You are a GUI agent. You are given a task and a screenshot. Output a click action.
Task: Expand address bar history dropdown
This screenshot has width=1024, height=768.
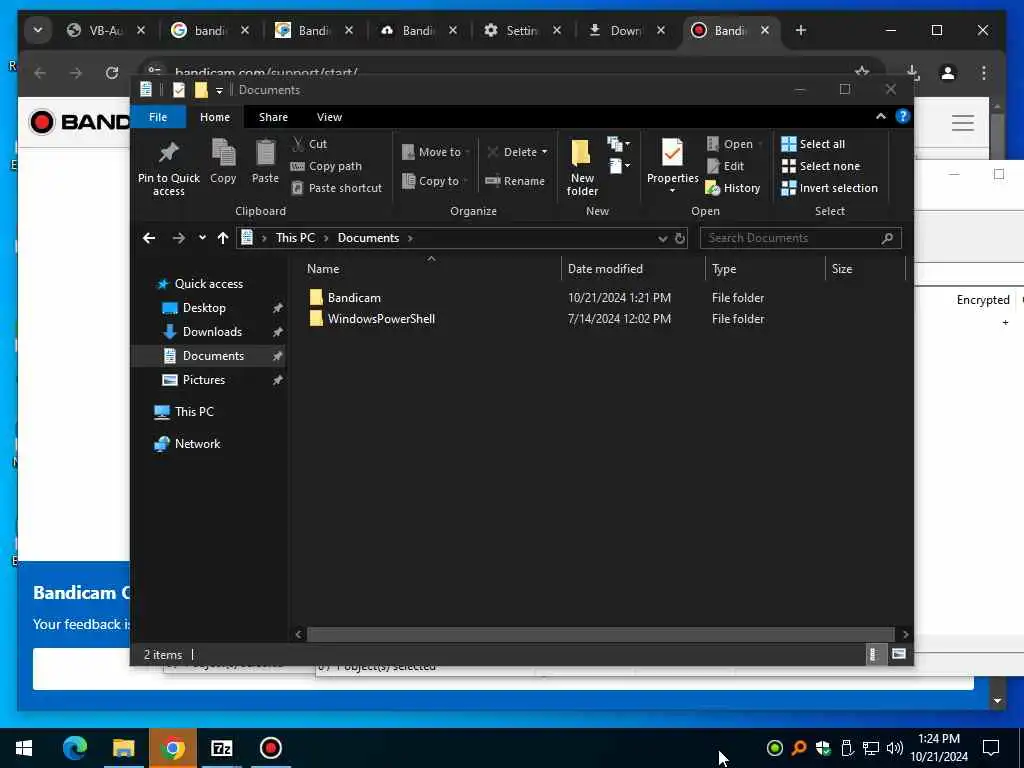662,239
